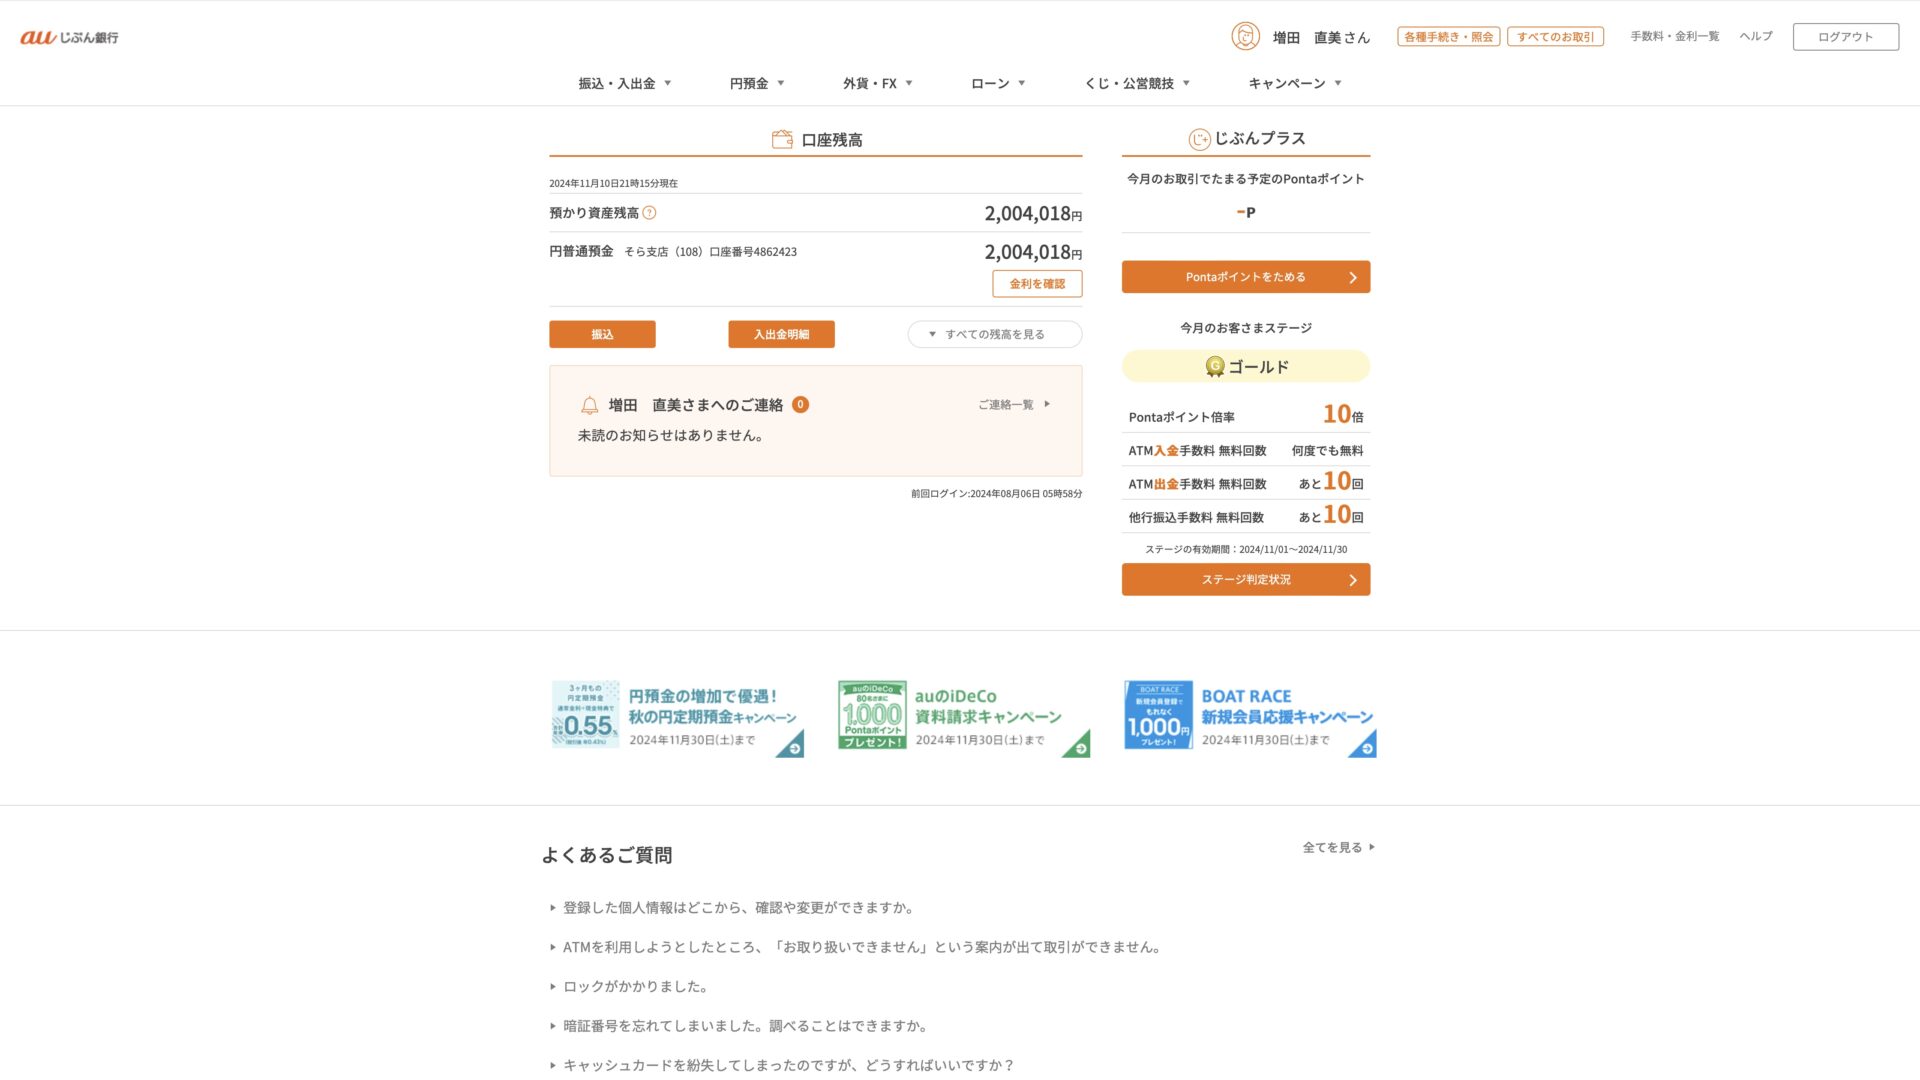The height and width of the screenshot is (1080, 1920).
Task: Click the じぶんプラス smiley icon
Action: [x=1199, y=139]
